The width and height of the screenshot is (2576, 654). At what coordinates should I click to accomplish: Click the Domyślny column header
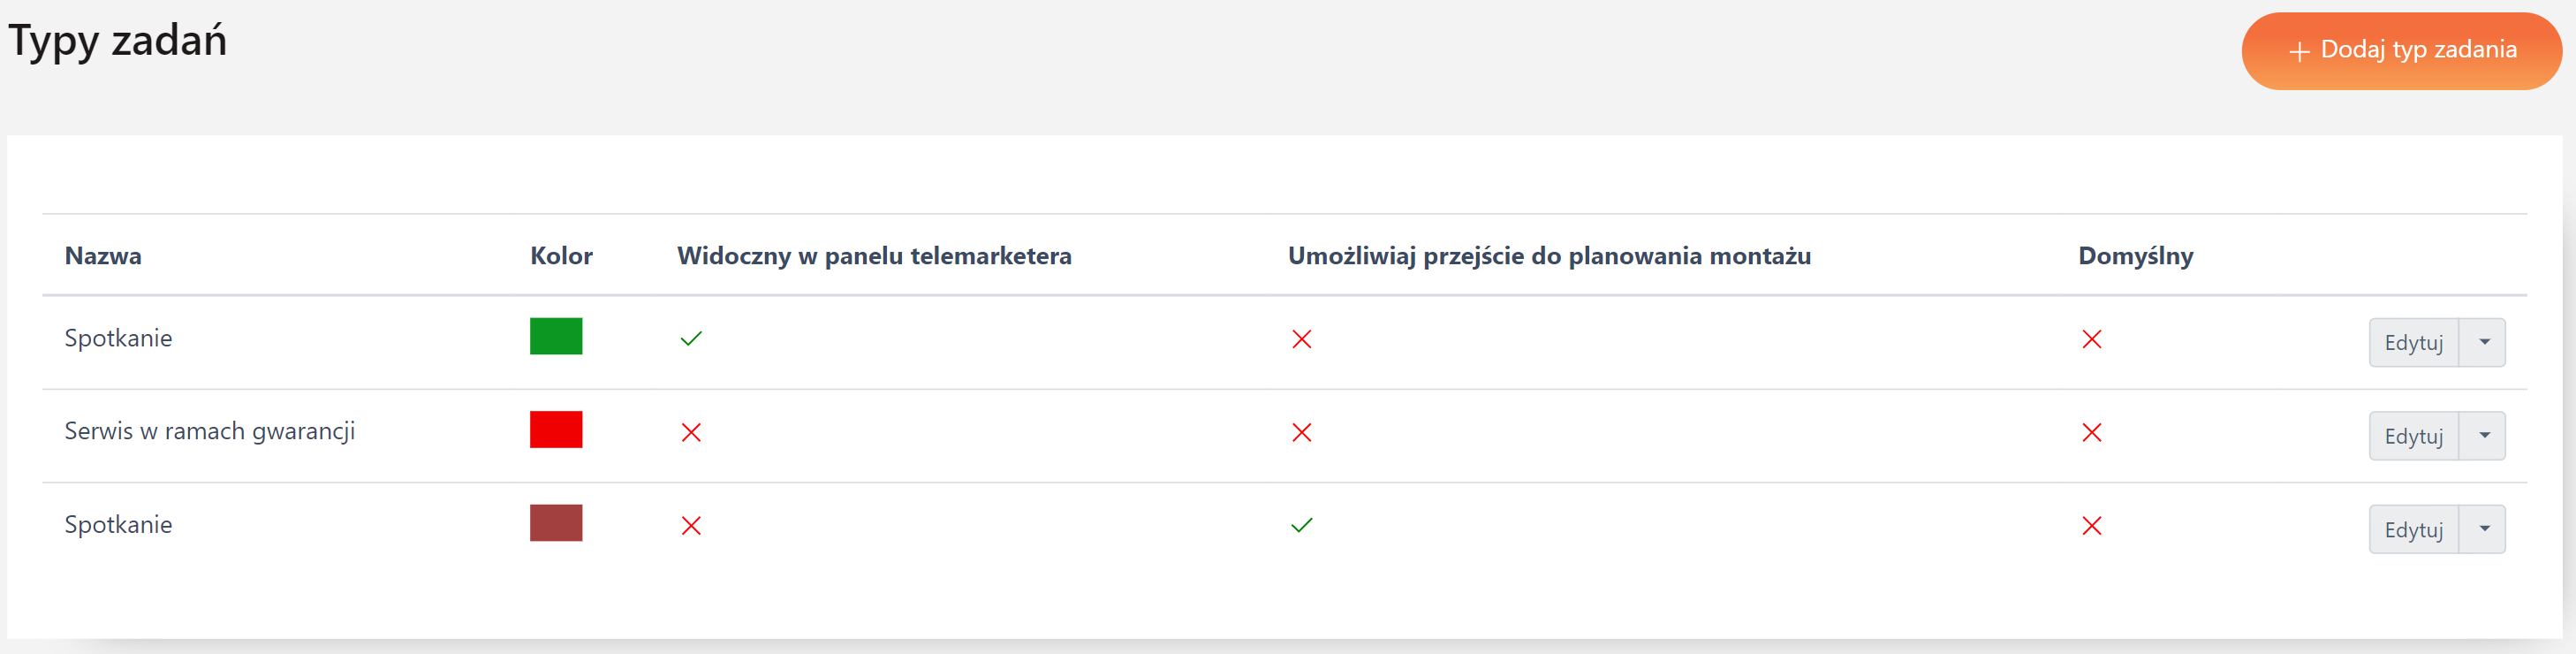pyautogui.click(x=2135, y=256)
